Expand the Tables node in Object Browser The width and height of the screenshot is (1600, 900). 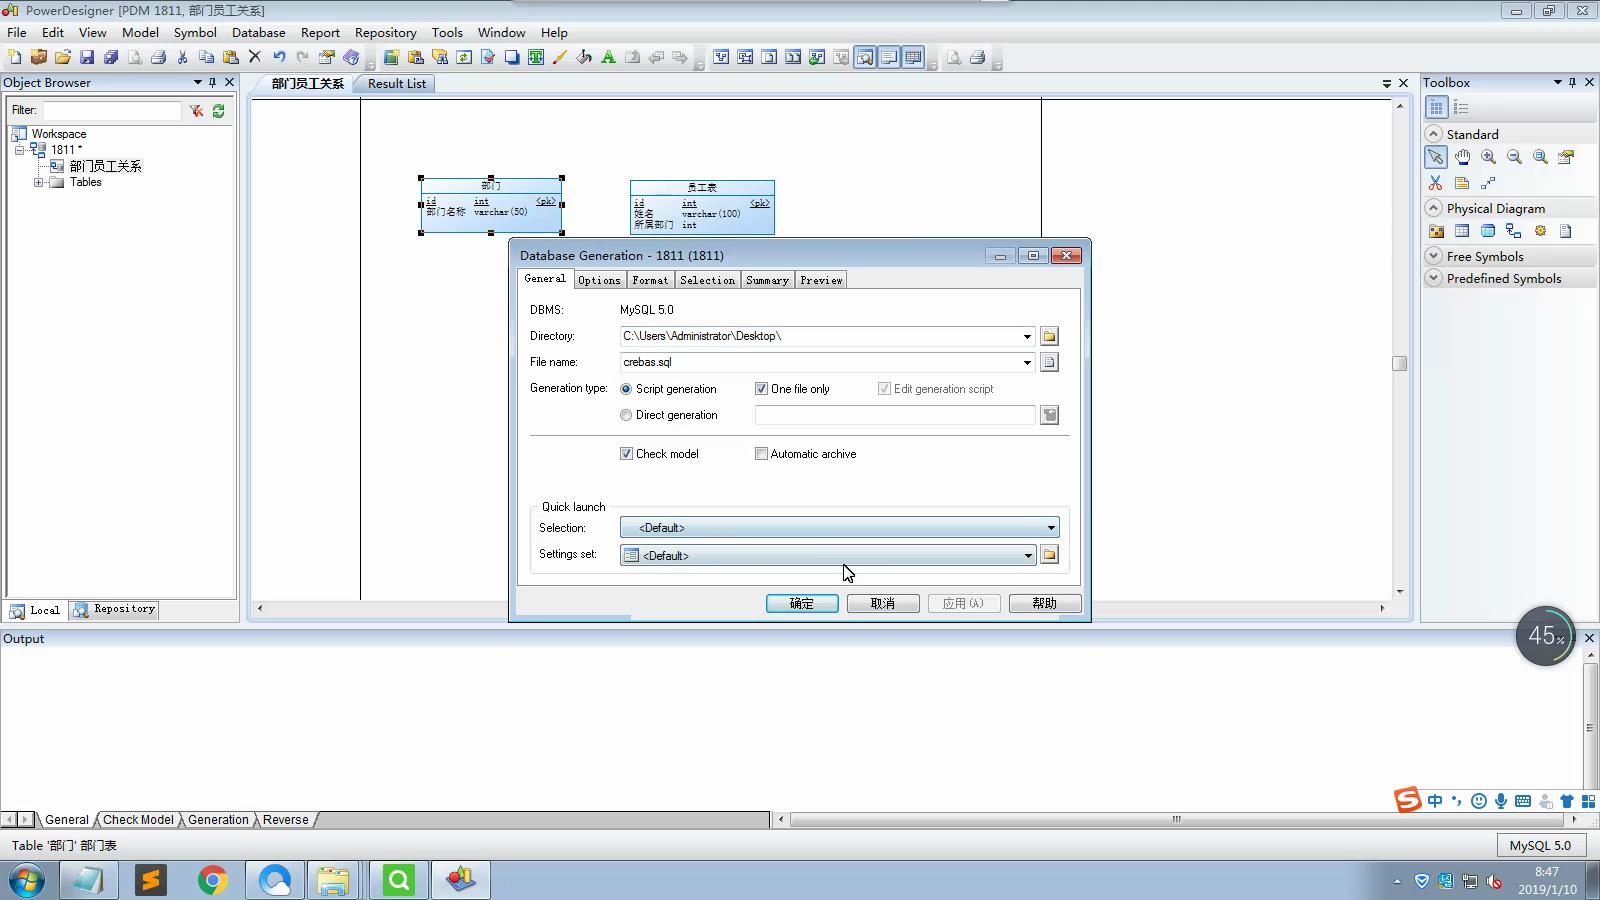(39, 182)
